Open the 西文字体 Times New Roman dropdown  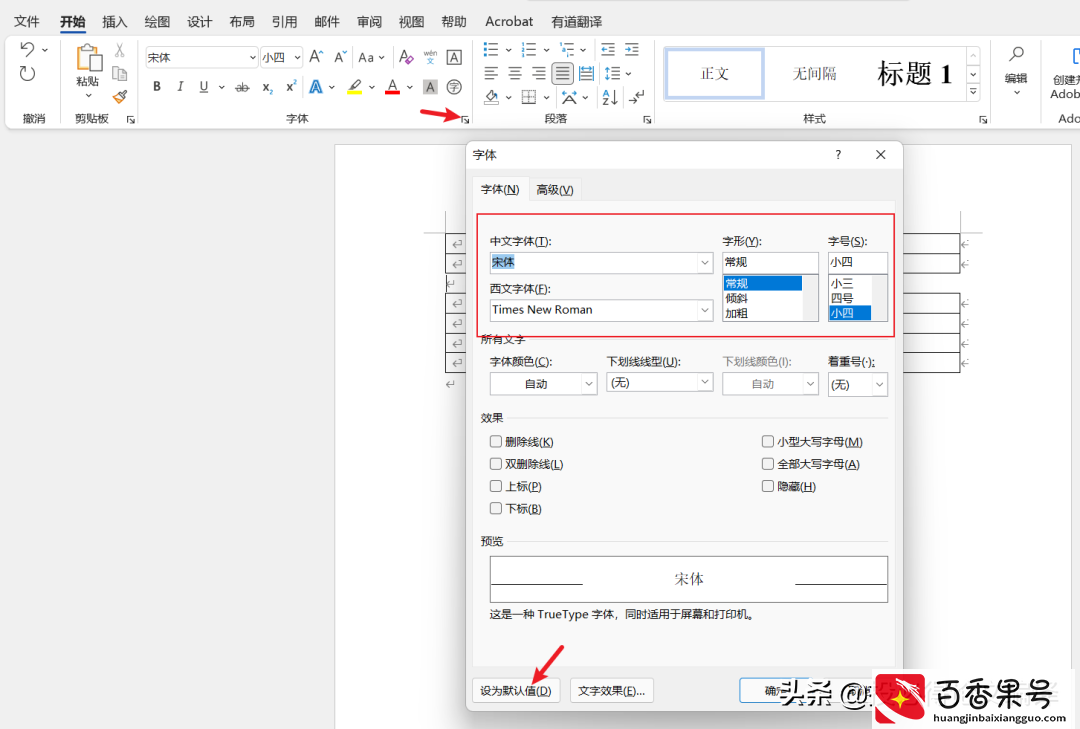705,310
